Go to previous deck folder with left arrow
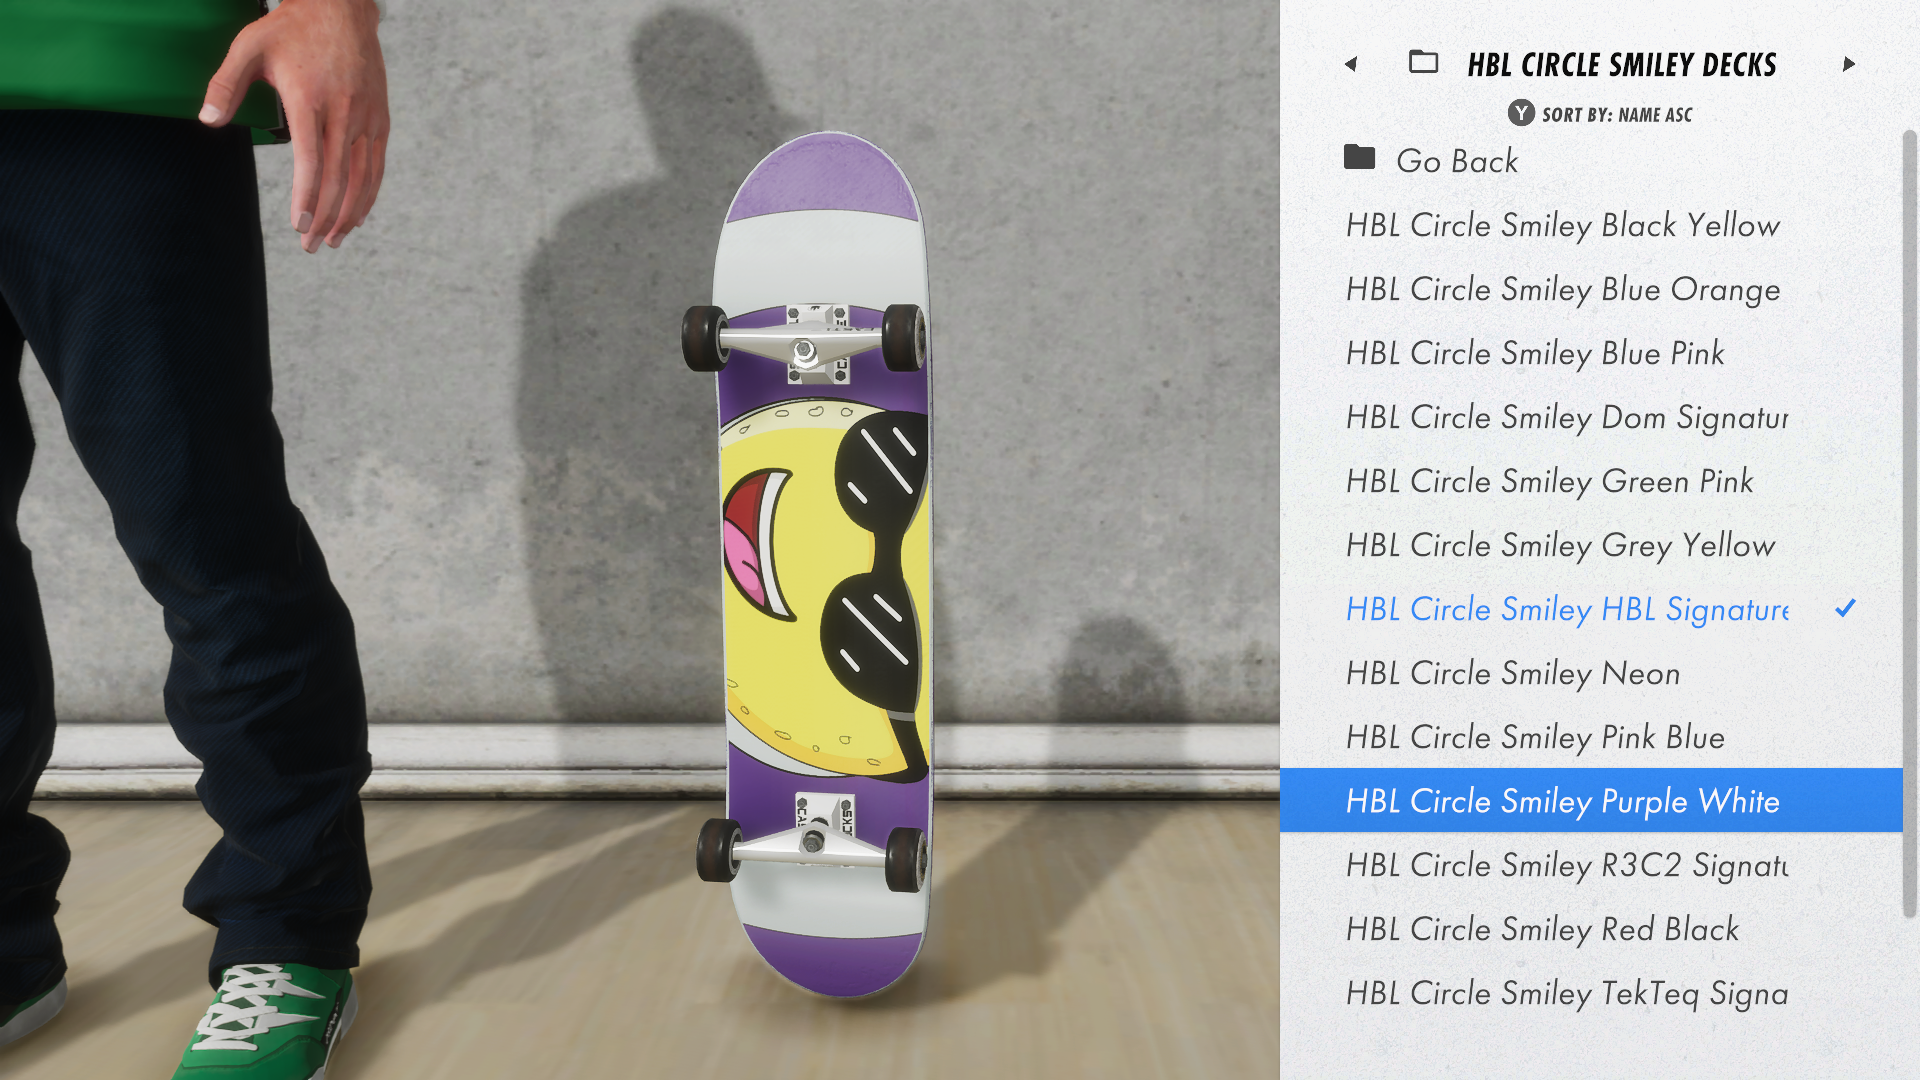The height and width of the screenshot is (1080, 1920). click(1351, 64)
